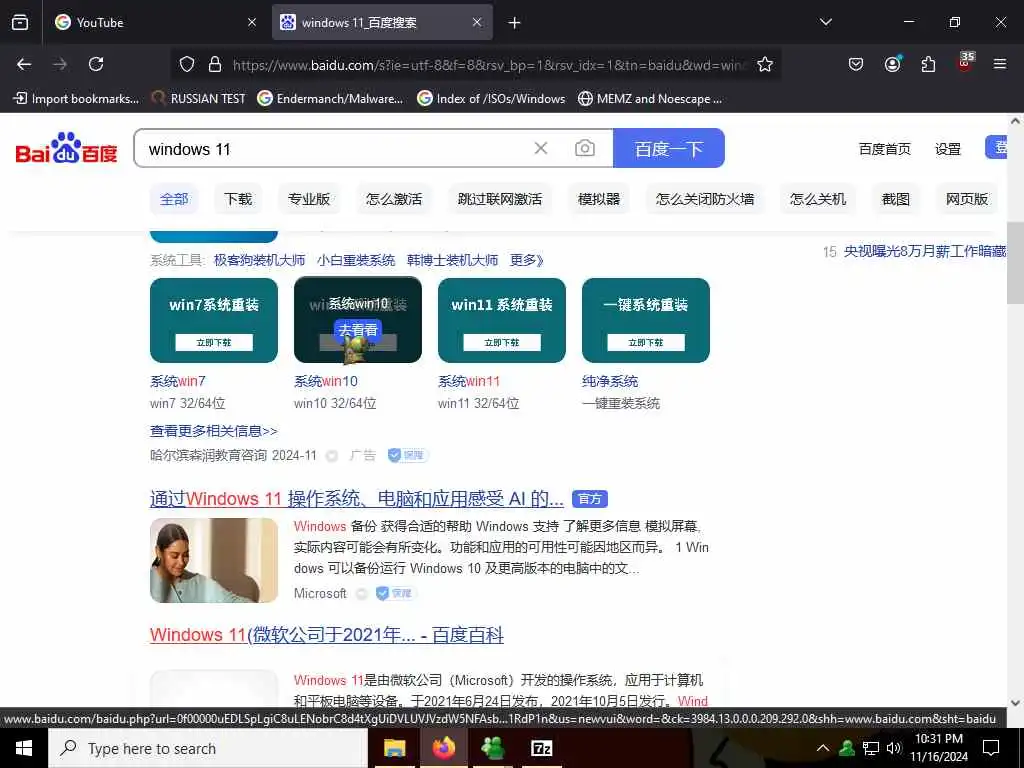
Task: Open the volume speaker tray icon
Action: 893,748
